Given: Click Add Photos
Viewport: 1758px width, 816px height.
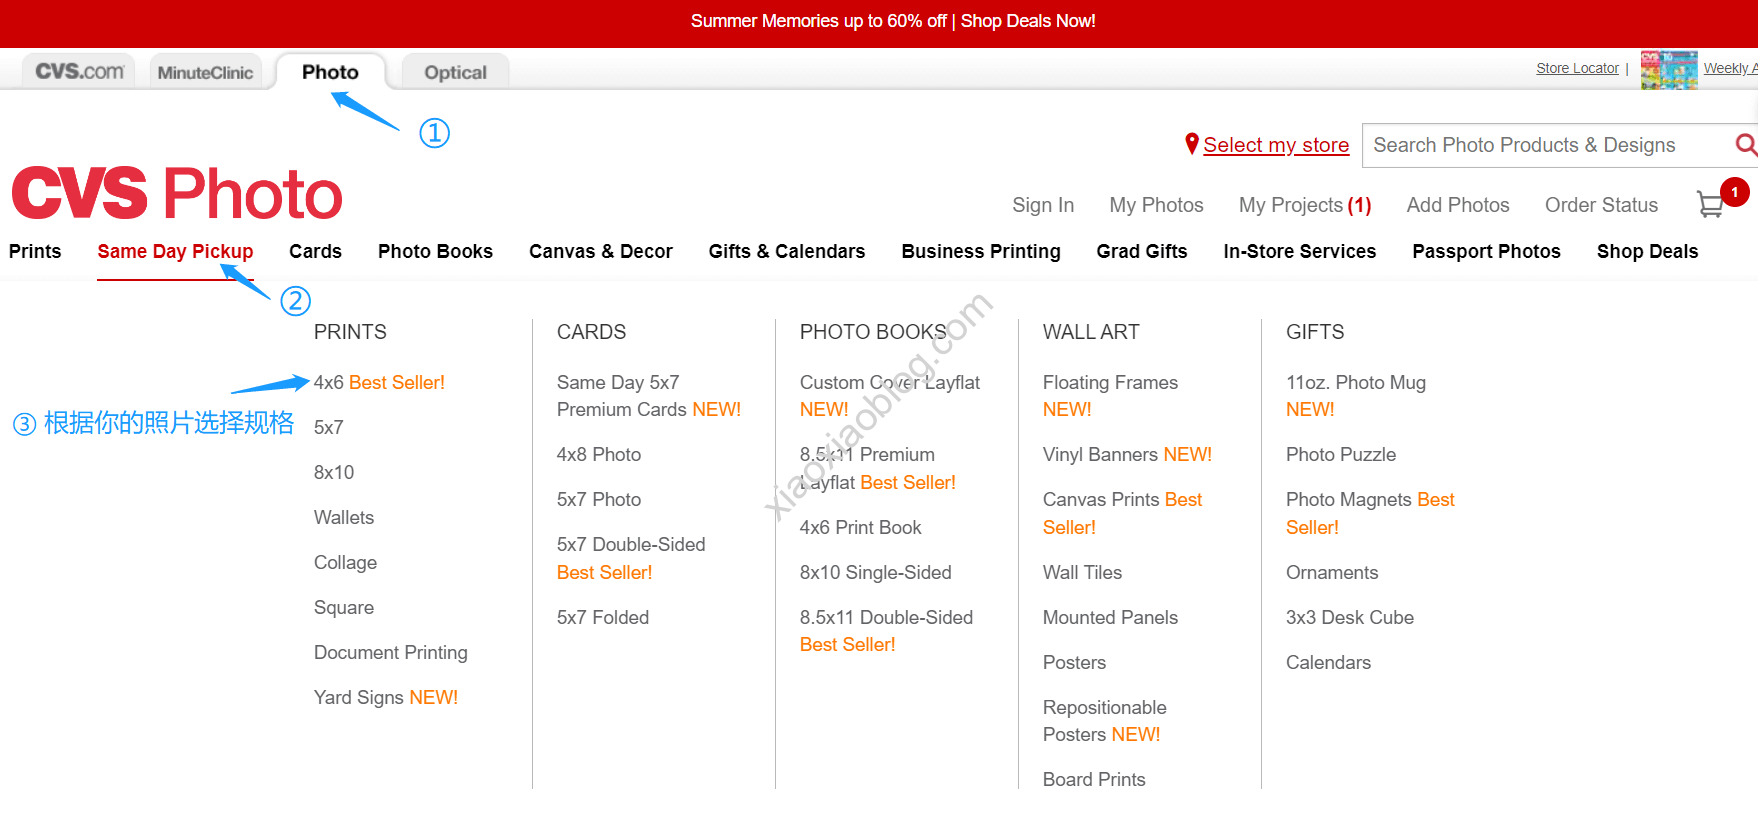Looking at the screenshot, I should coord(1458,205).
